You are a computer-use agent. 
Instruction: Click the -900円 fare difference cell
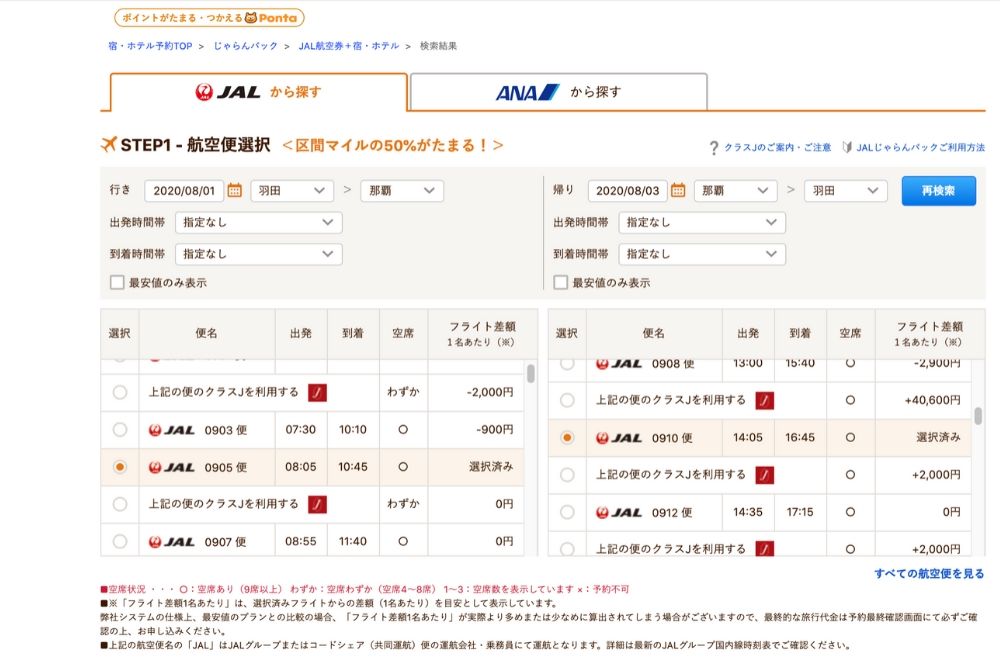click(476, 430)
